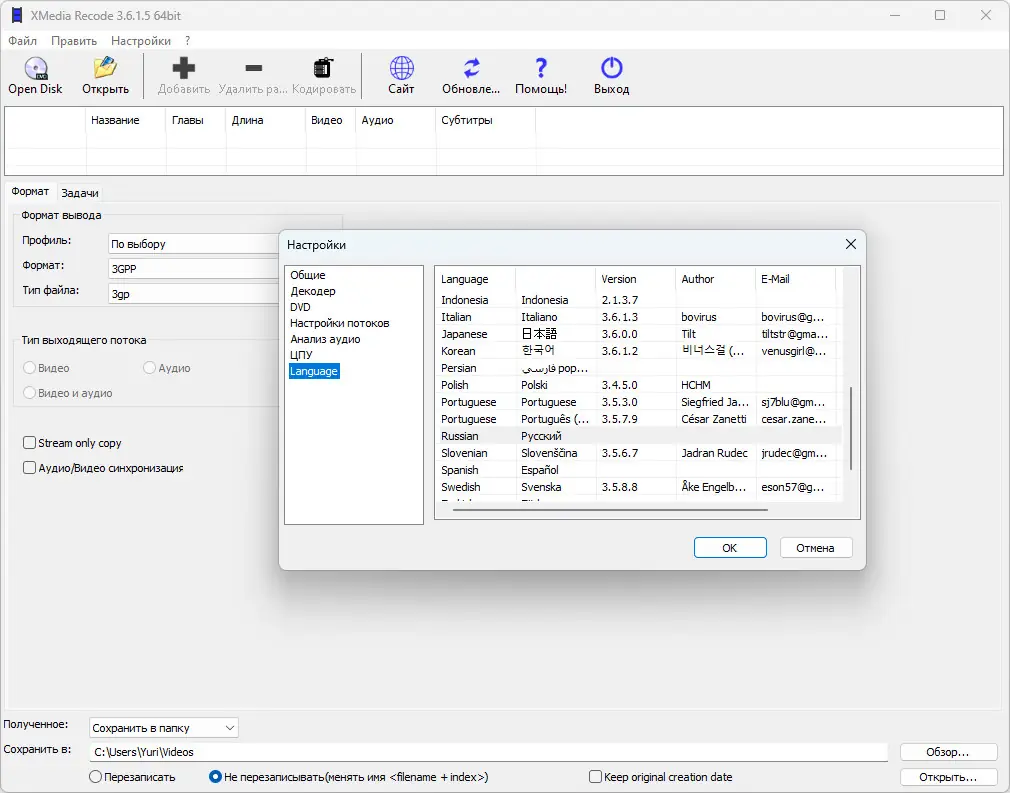The height and width of the screenshot is (793, 1010).
Task: Switch to the Задачи tab
Action: coord(80,193)
